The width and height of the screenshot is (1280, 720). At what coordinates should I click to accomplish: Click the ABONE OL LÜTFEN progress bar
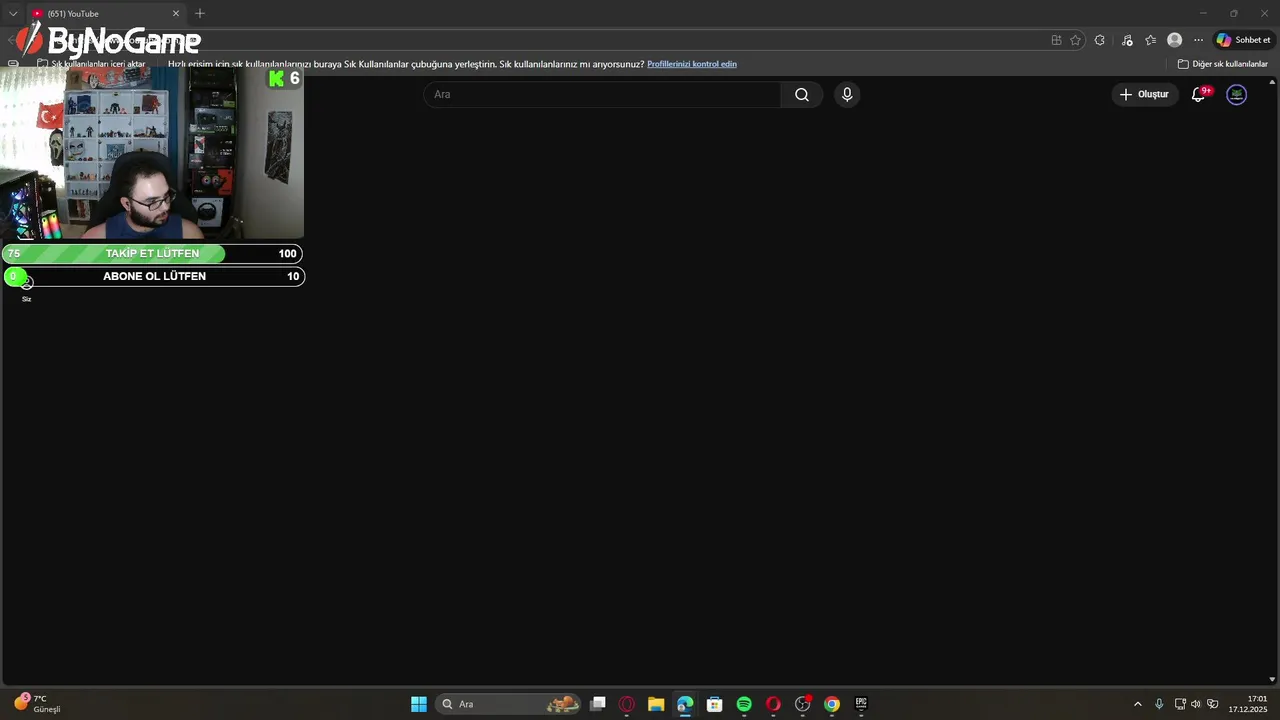[154, 277]
